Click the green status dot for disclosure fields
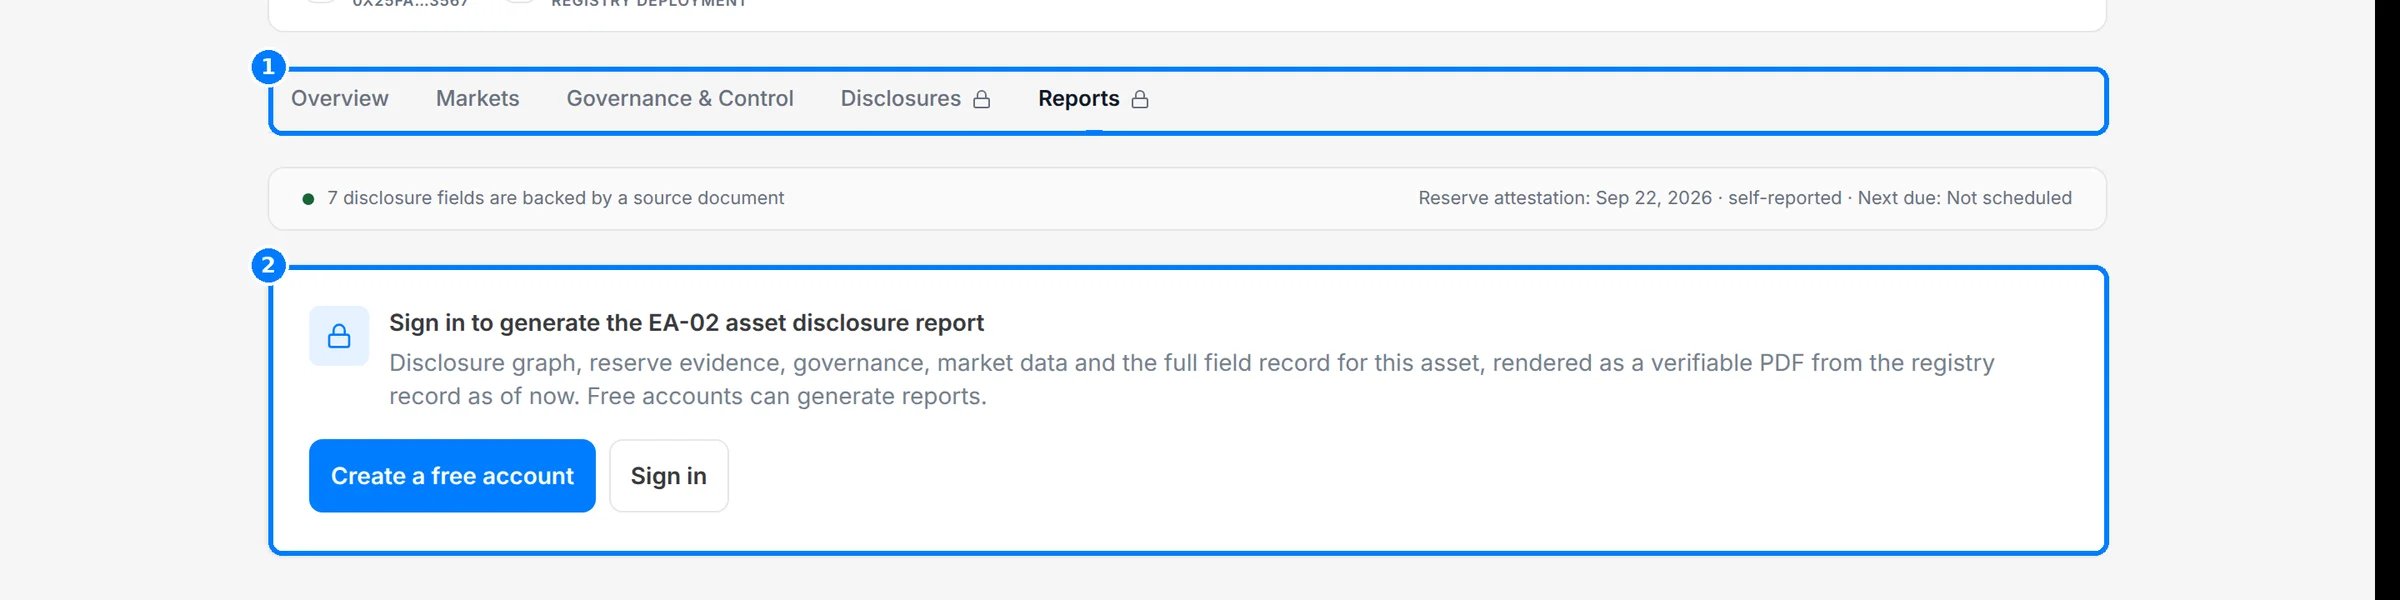This screenshot has width=2400, height=600. coord(308,199)
